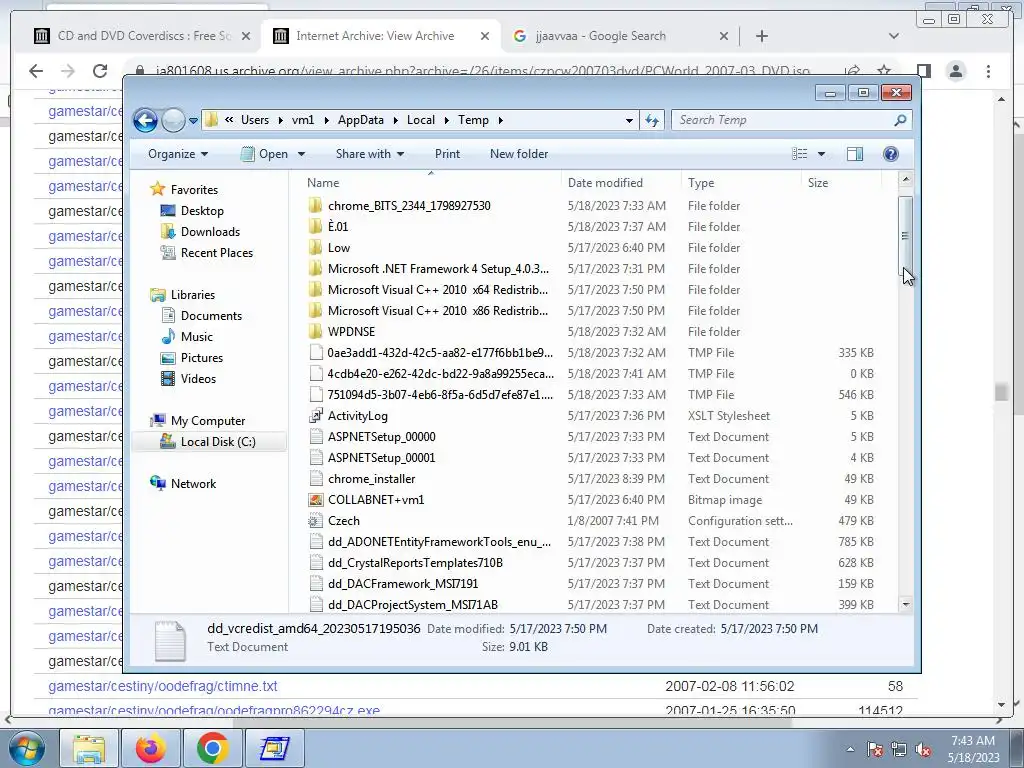Go back using Explorer's Back arrow
1024x768 pixels.
click(x=145, y=120)
